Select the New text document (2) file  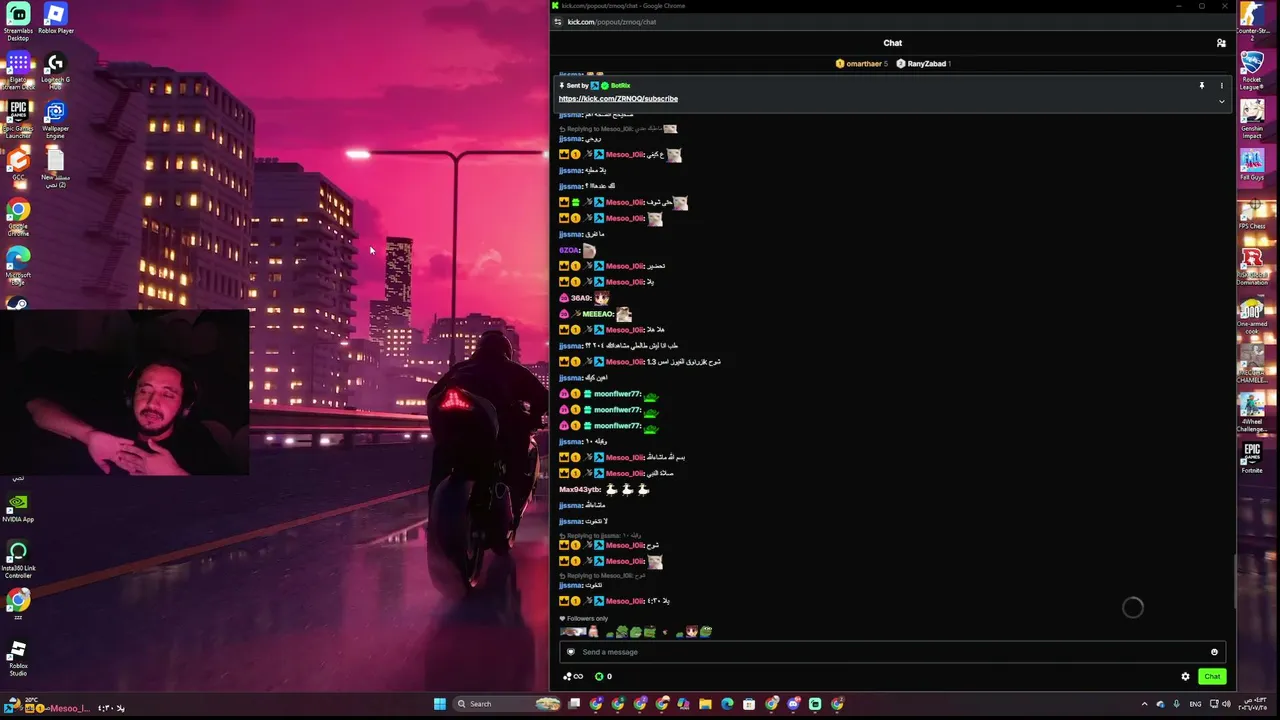(56, 168)
